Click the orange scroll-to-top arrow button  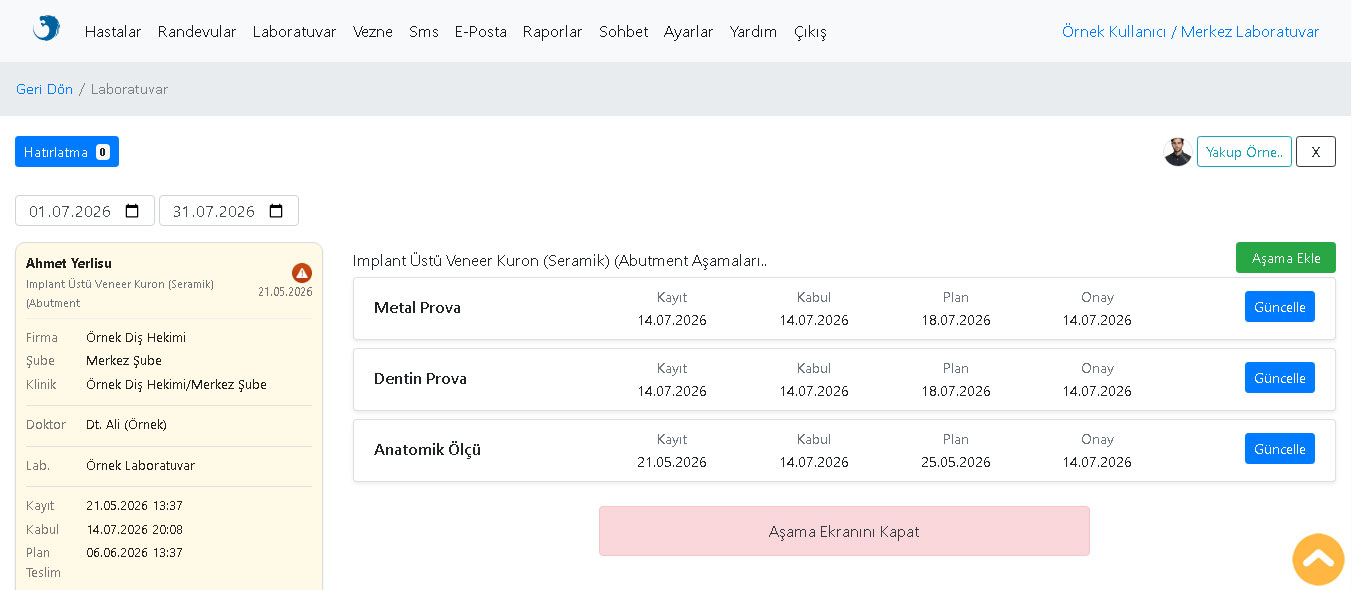click(x=1318, y=559)
